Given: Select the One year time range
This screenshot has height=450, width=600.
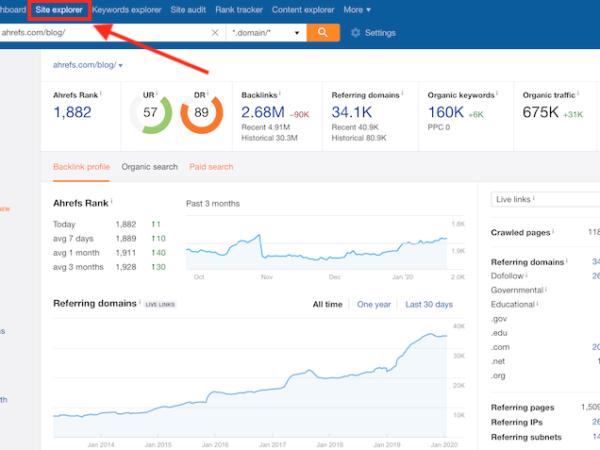Looking at the screenshot, I should click(373, 304).
